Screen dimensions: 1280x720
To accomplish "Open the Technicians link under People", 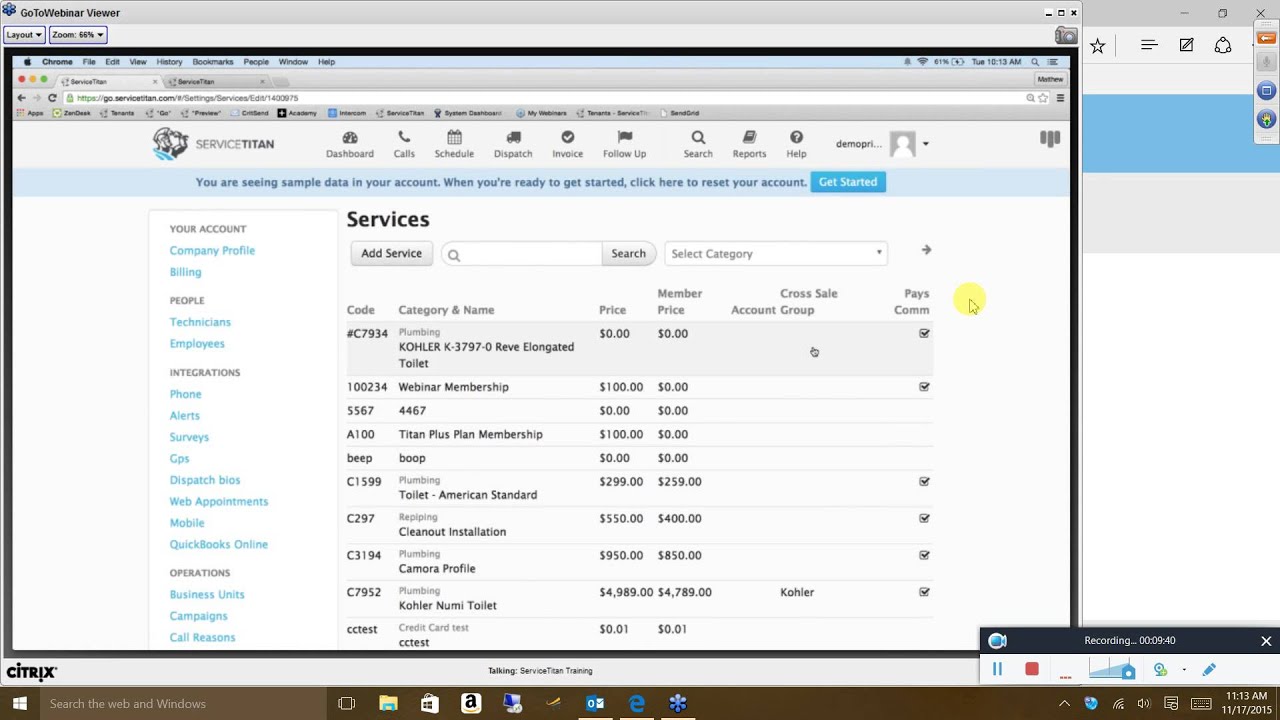I will (200, 322).
